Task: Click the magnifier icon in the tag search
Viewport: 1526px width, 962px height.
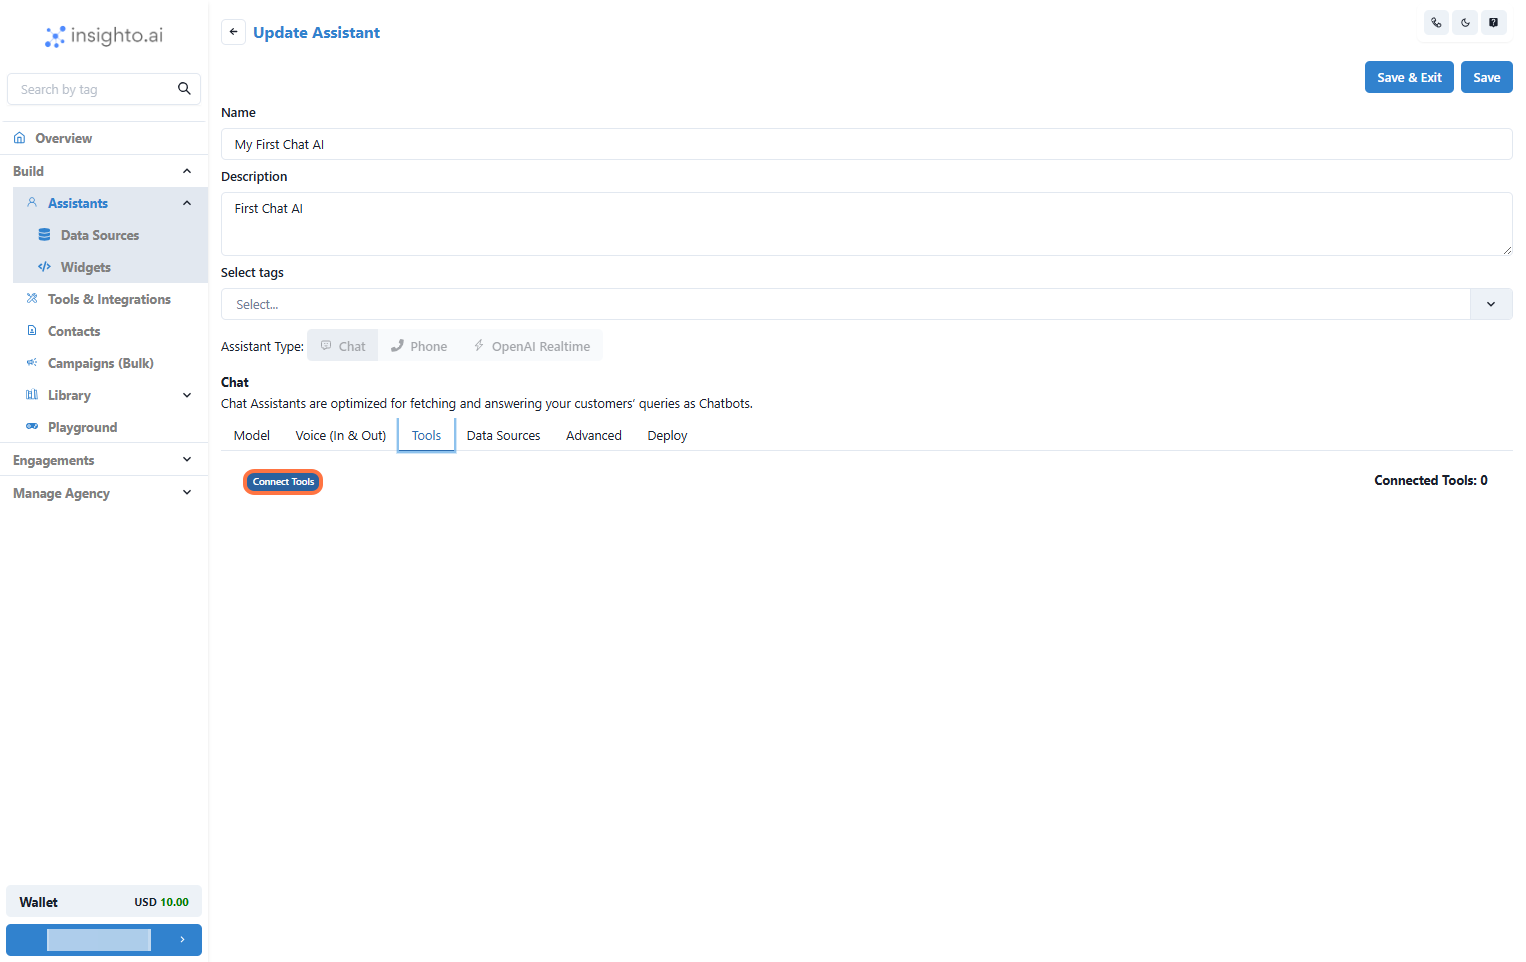Action: (x=184, y=88)
